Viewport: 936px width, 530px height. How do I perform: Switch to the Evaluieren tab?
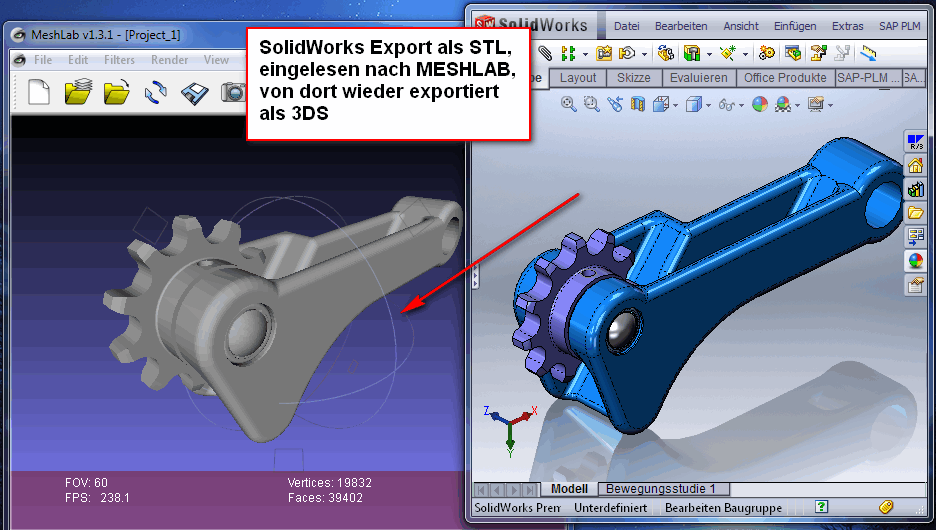(698, 78)
